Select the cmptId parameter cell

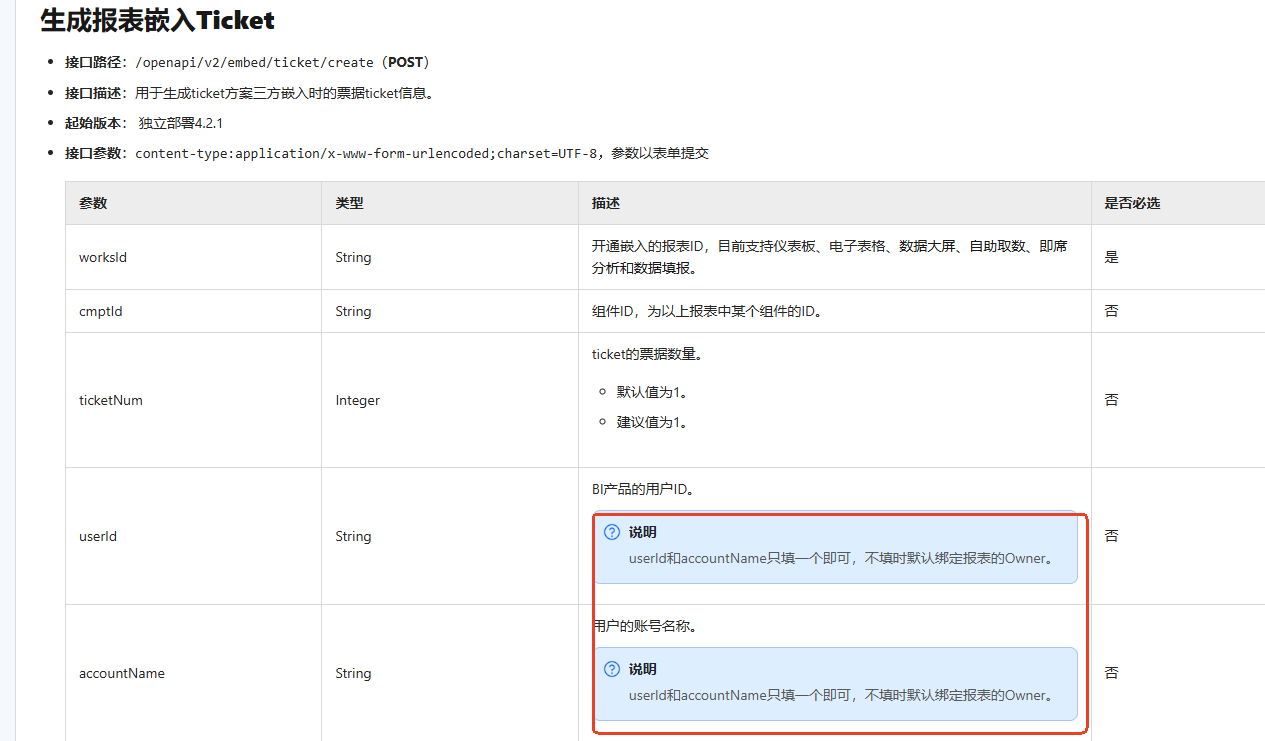101,311
